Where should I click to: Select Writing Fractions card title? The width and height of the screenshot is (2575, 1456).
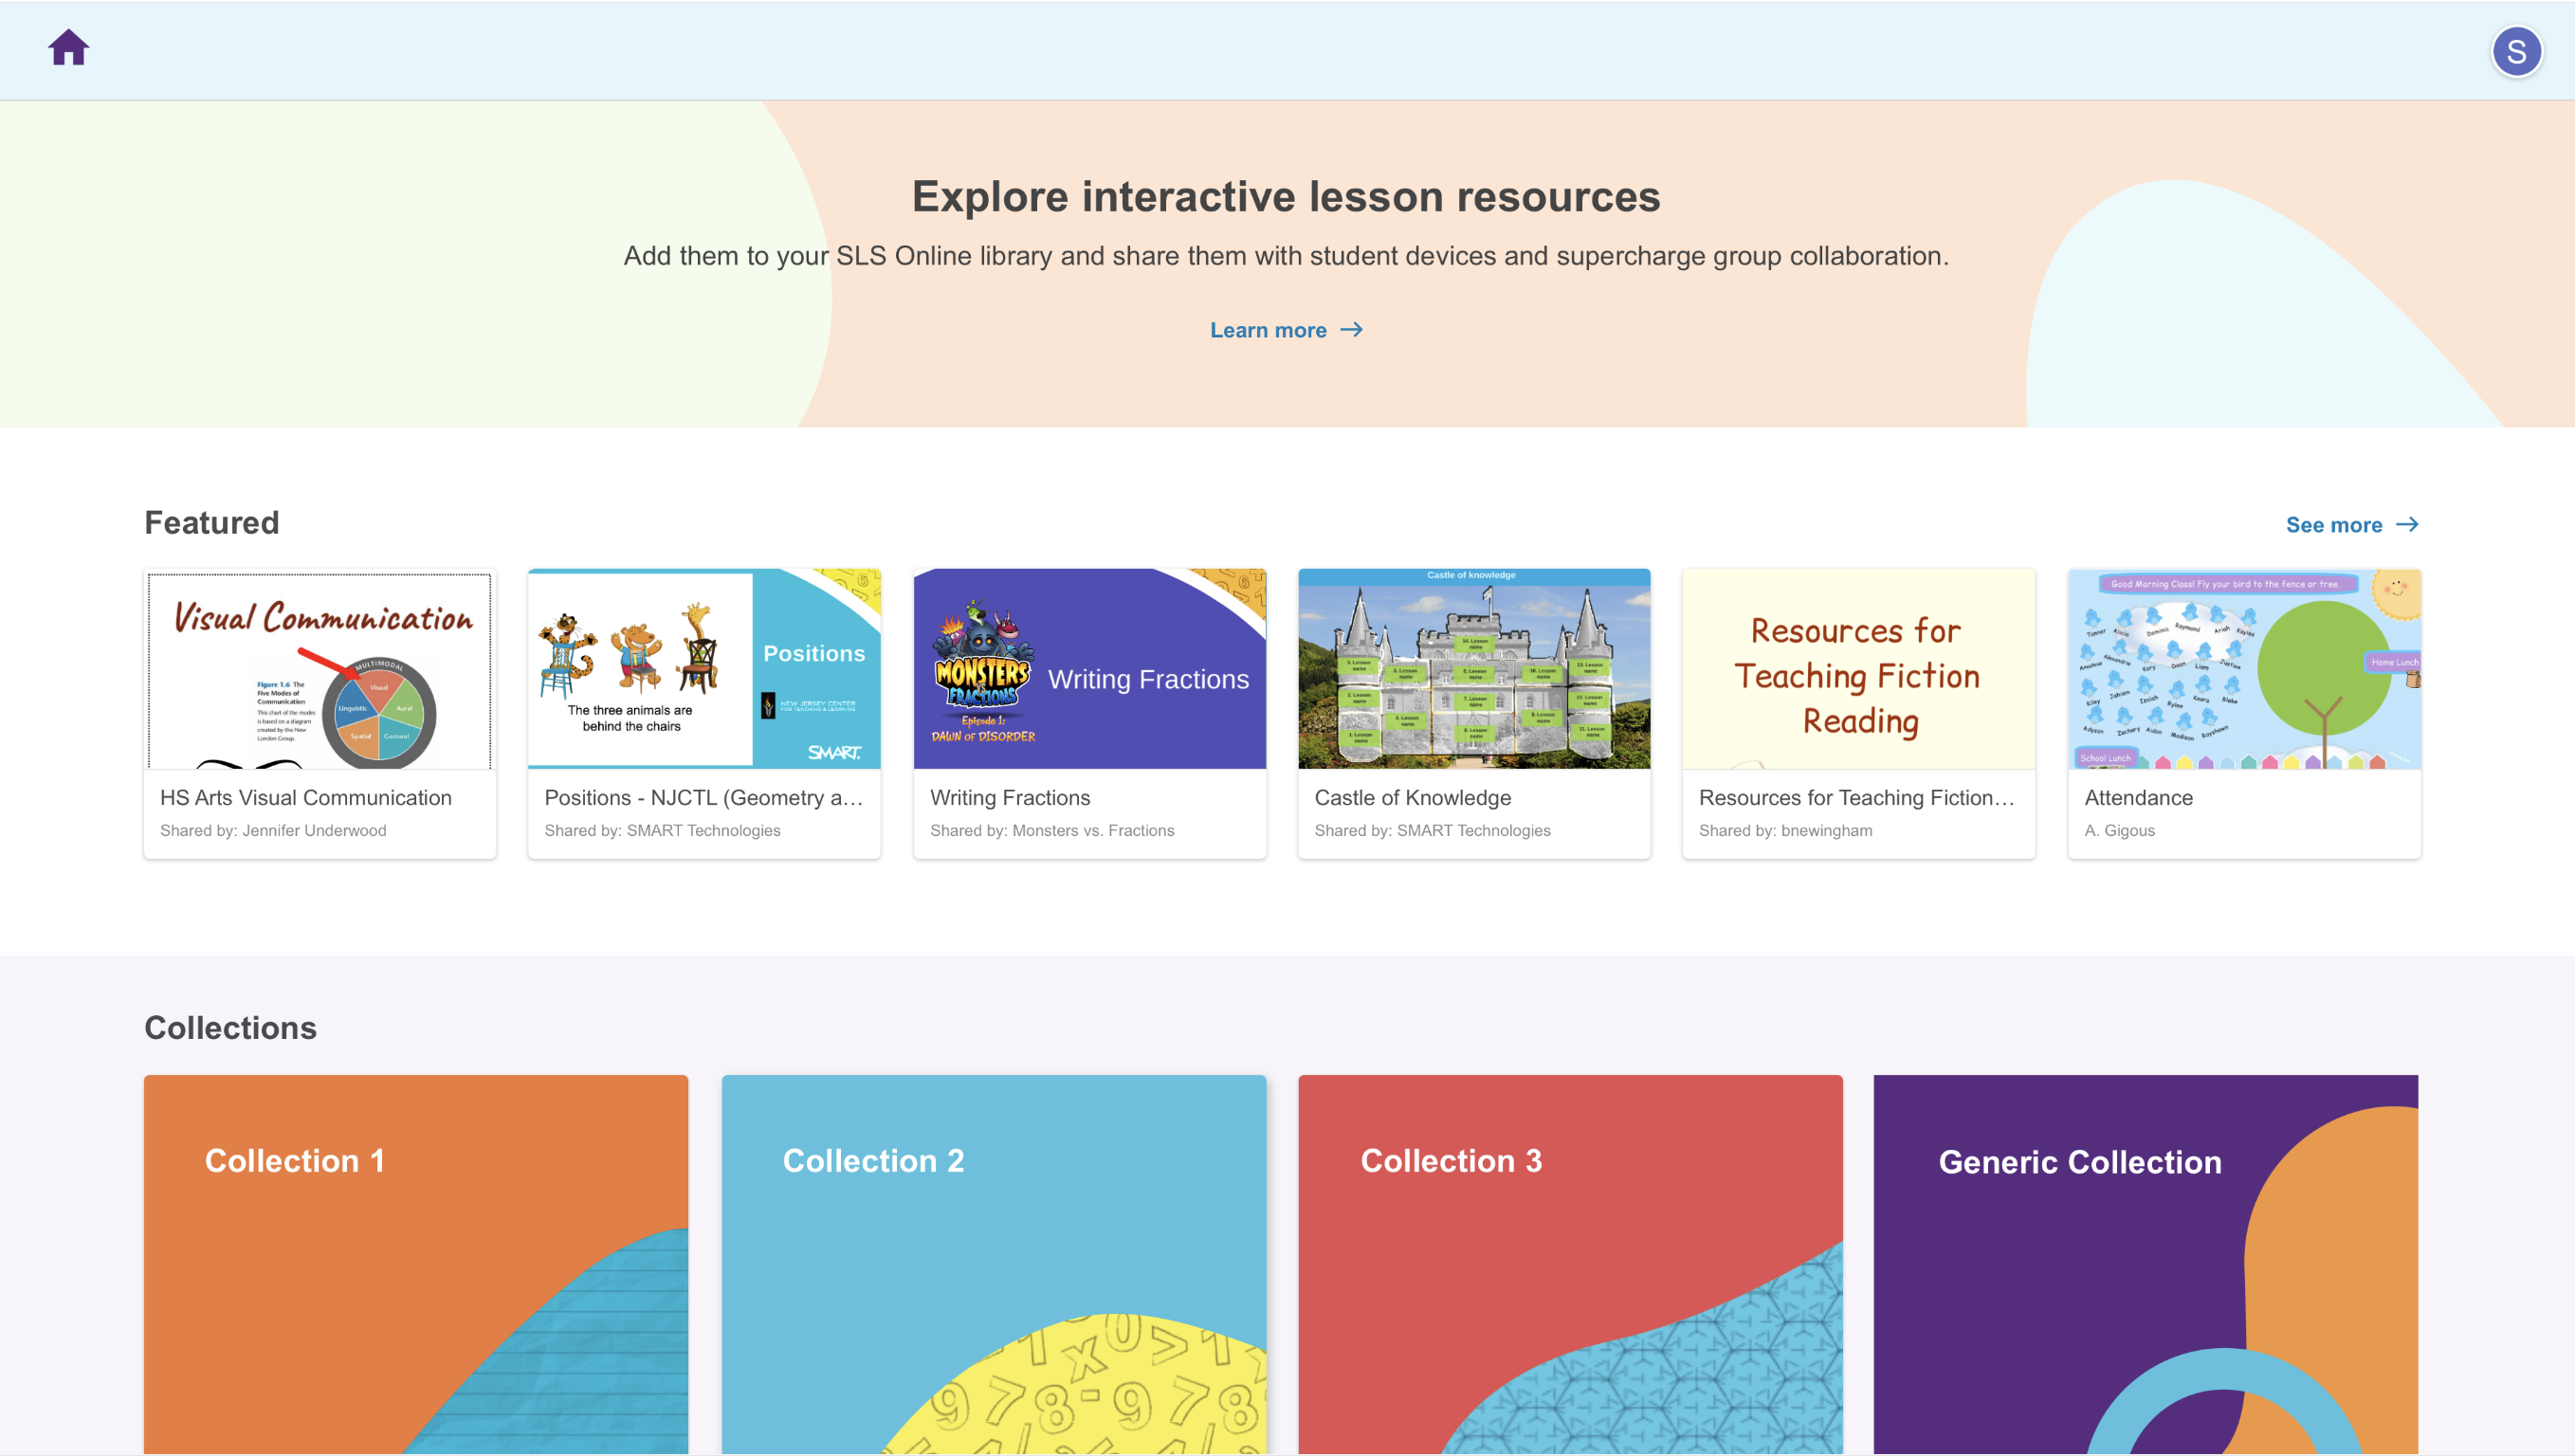pos(1010,798)
